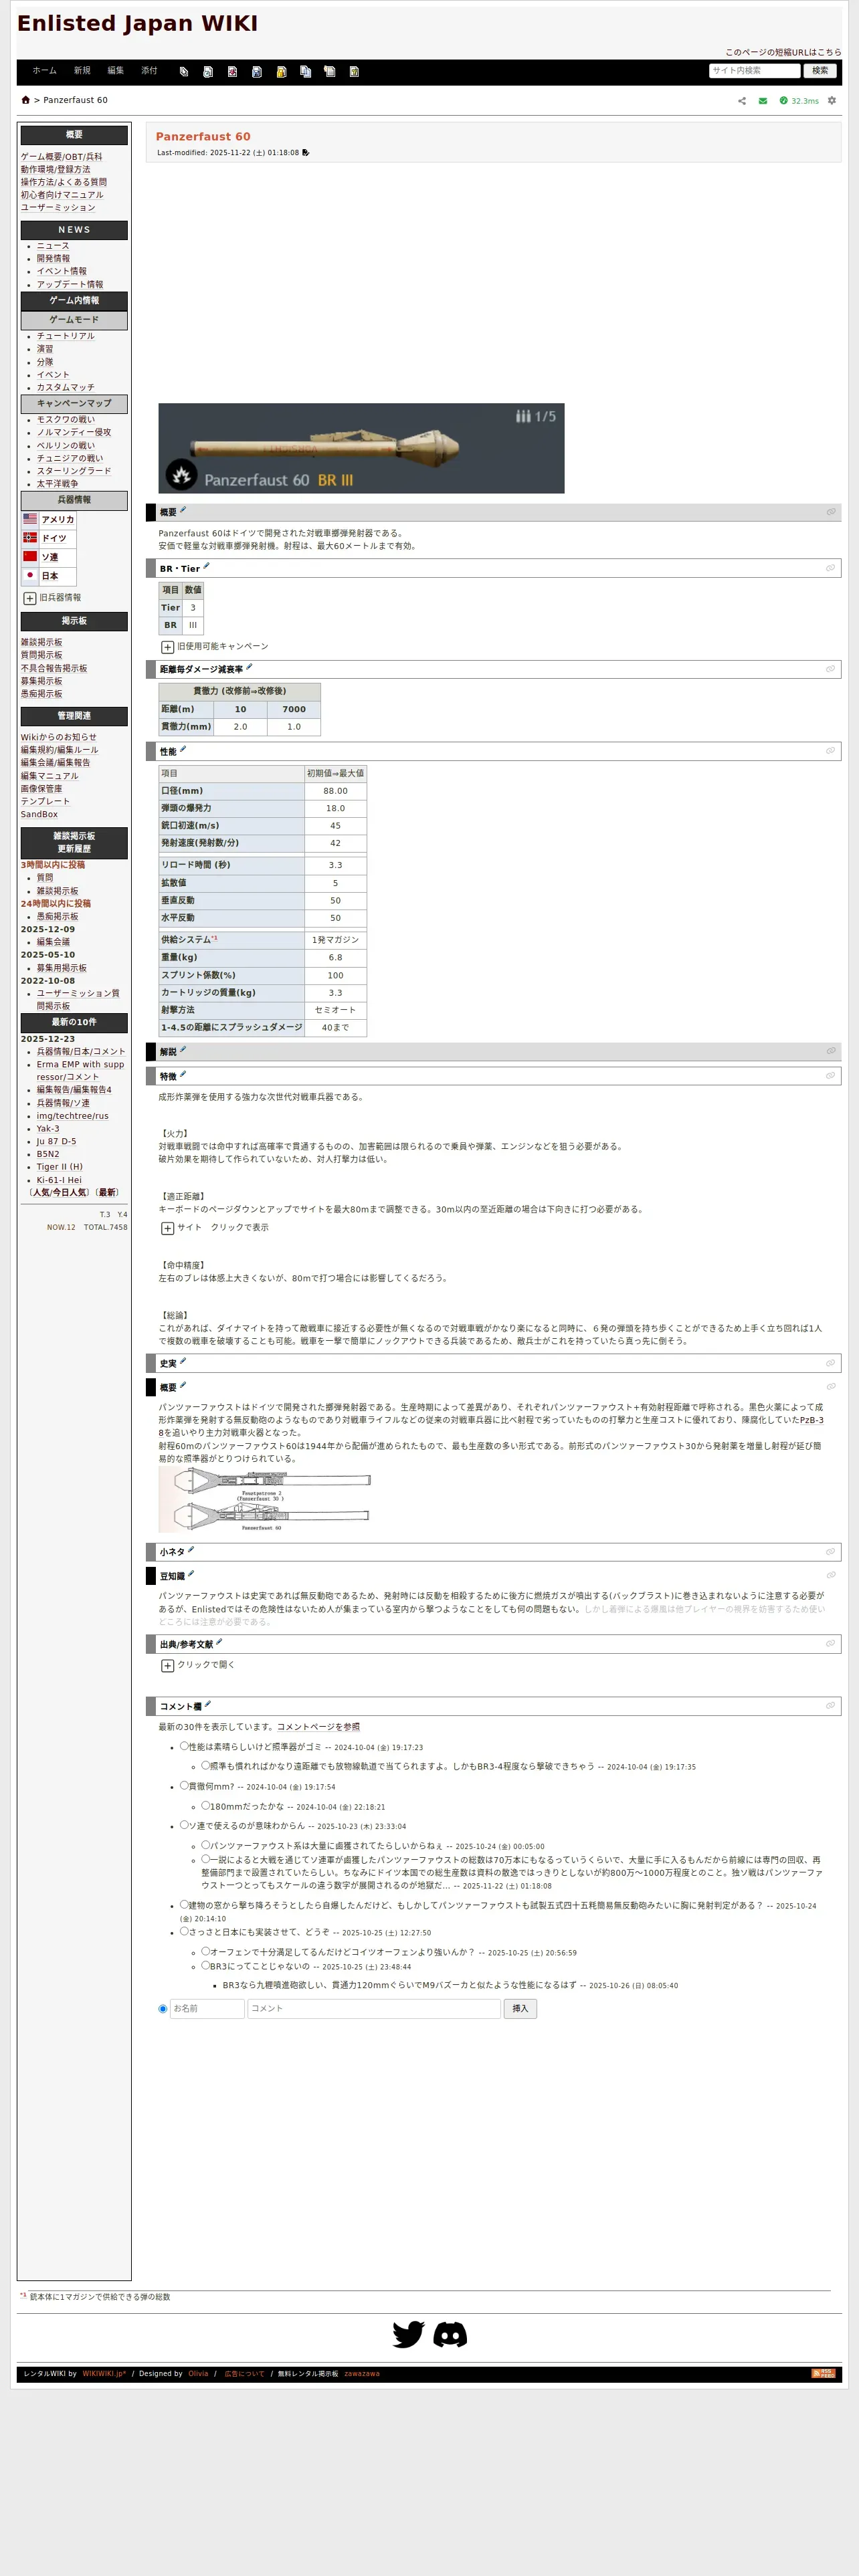Click the red arrow reload page icon

pos(232,72)
